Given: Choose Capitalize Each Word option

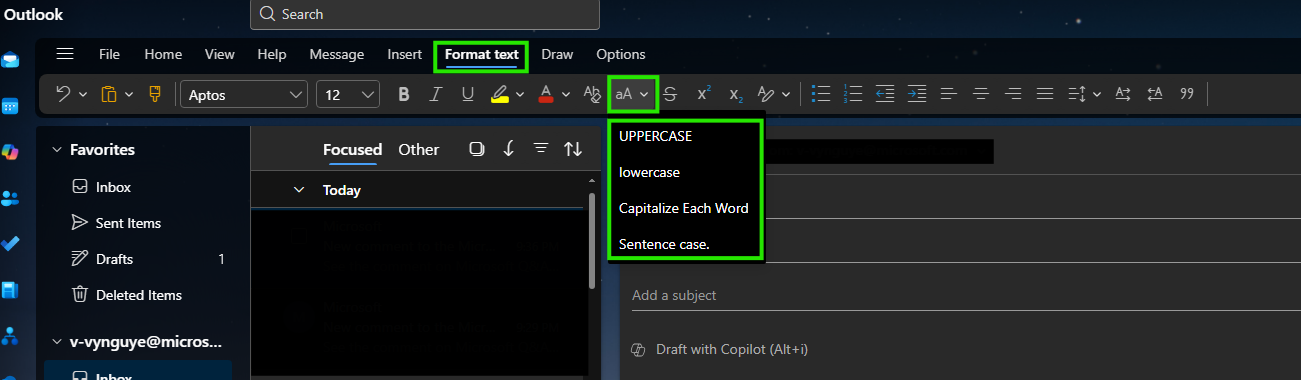Looking at the screenshot, I should [x=685, y=208].
